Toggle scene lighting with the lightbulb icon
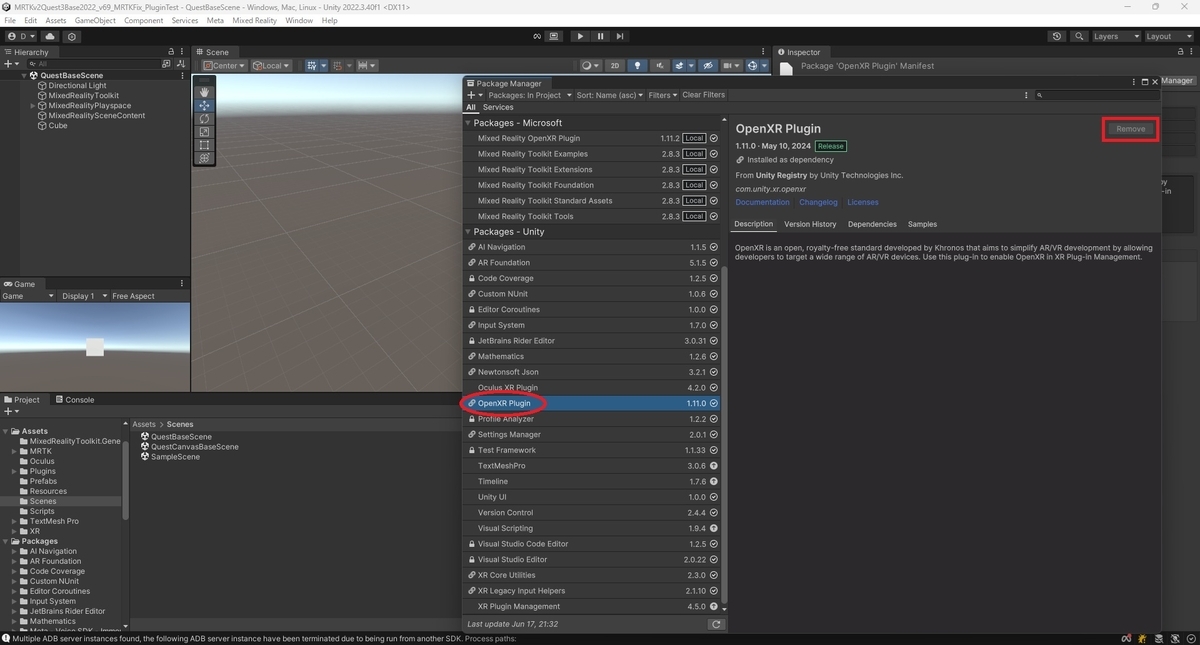Image resolution: width=1200 pixels, height=645 pixels. tap(638, 65)
